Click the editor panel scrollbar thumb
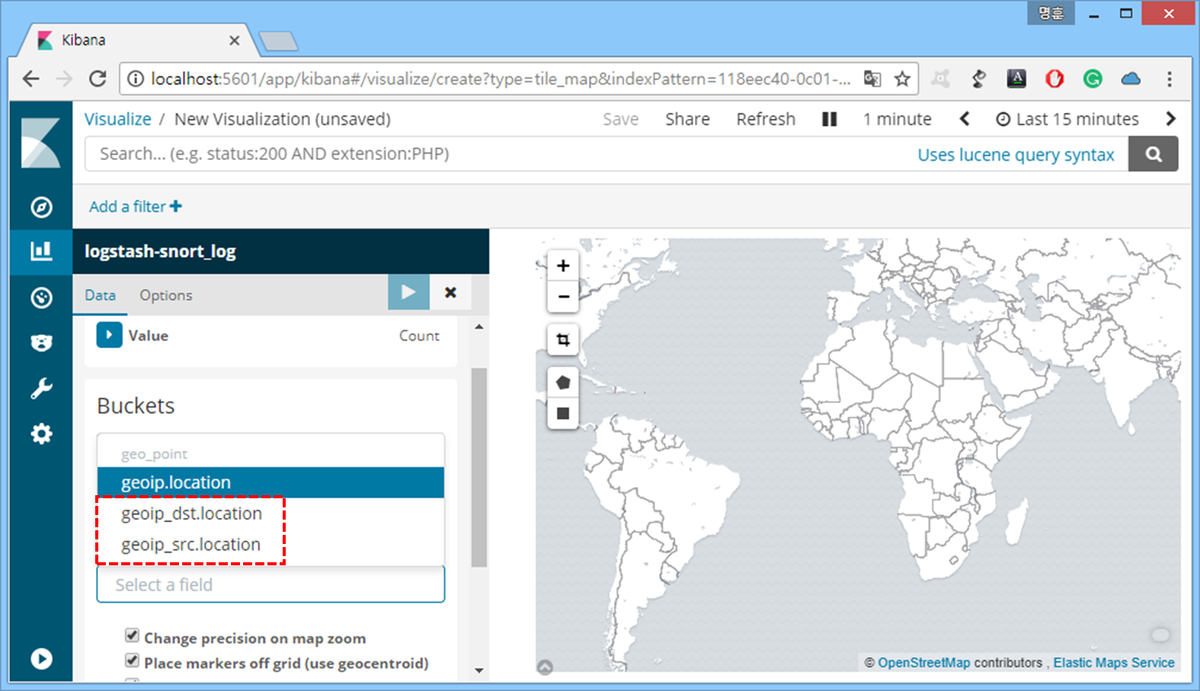Viewport: 1200px width, 691px height. pos(479,468)
